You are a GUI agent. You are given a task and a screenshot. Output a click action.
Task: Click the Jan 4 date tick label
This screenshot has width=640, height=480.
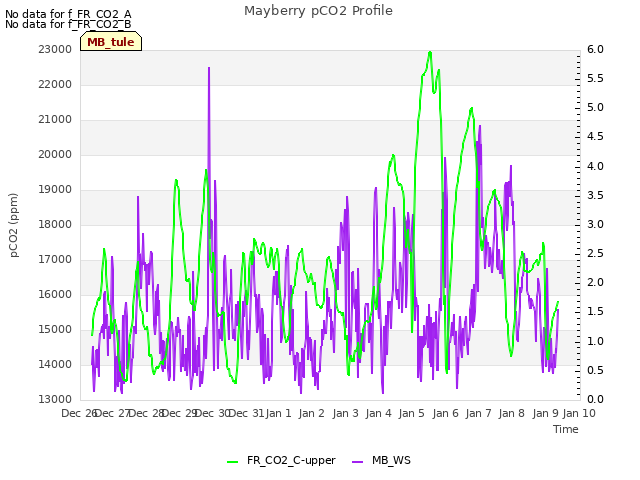pyautogui.click(x=378, y=413)
